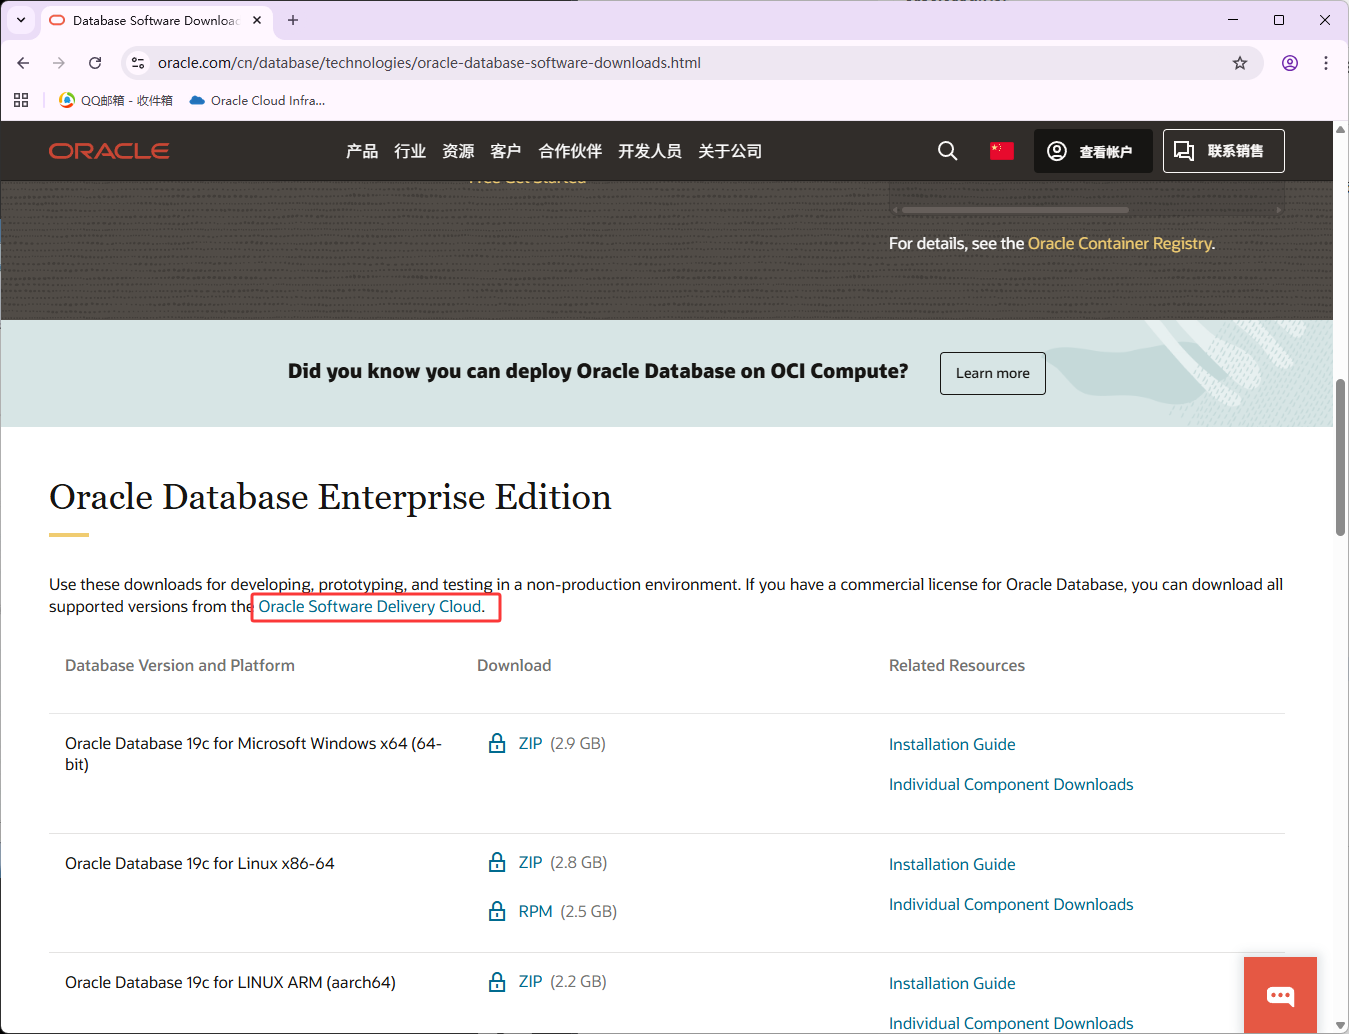Open the Chrome profile icon
Screen dimensions: 1349x1034
tap(1290, 63)
